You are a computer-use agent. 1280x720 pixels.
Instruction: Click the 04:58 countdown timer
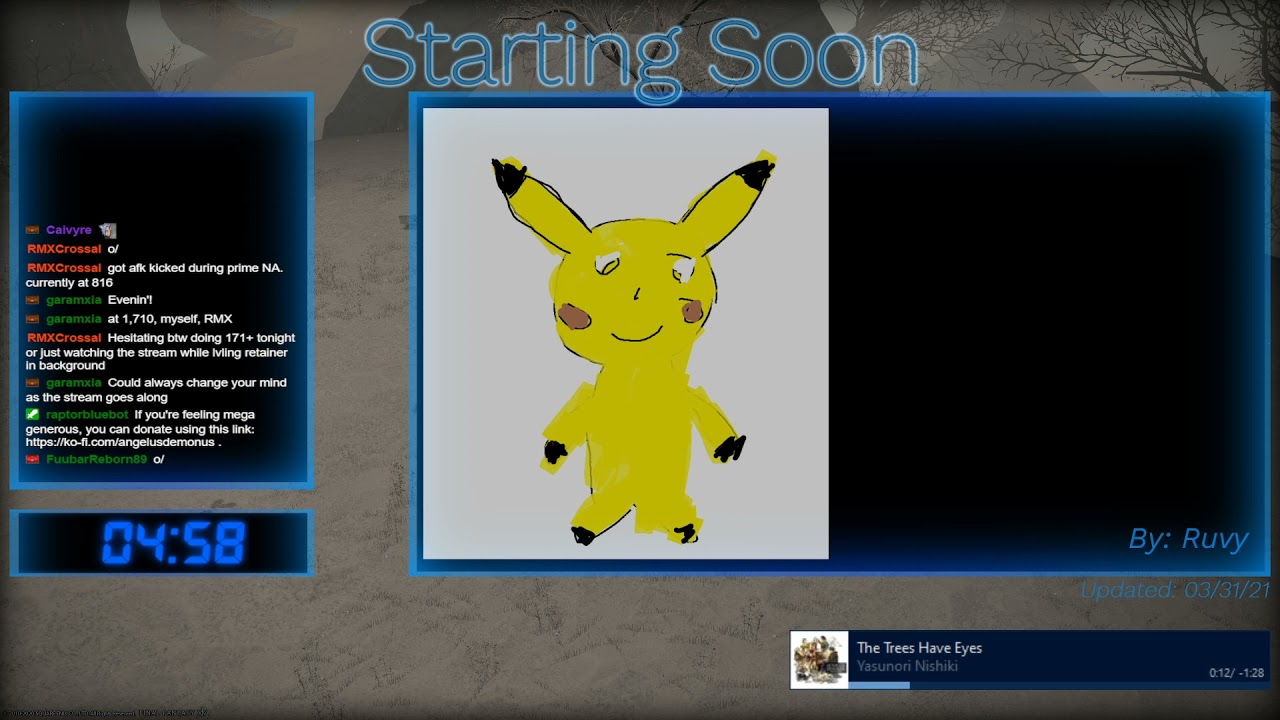tap(174, 544)
